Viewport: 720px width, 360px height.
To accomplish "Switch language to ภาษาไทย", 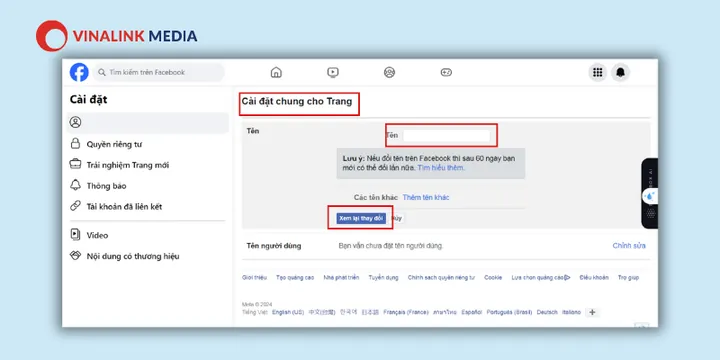I will [444, 312].
